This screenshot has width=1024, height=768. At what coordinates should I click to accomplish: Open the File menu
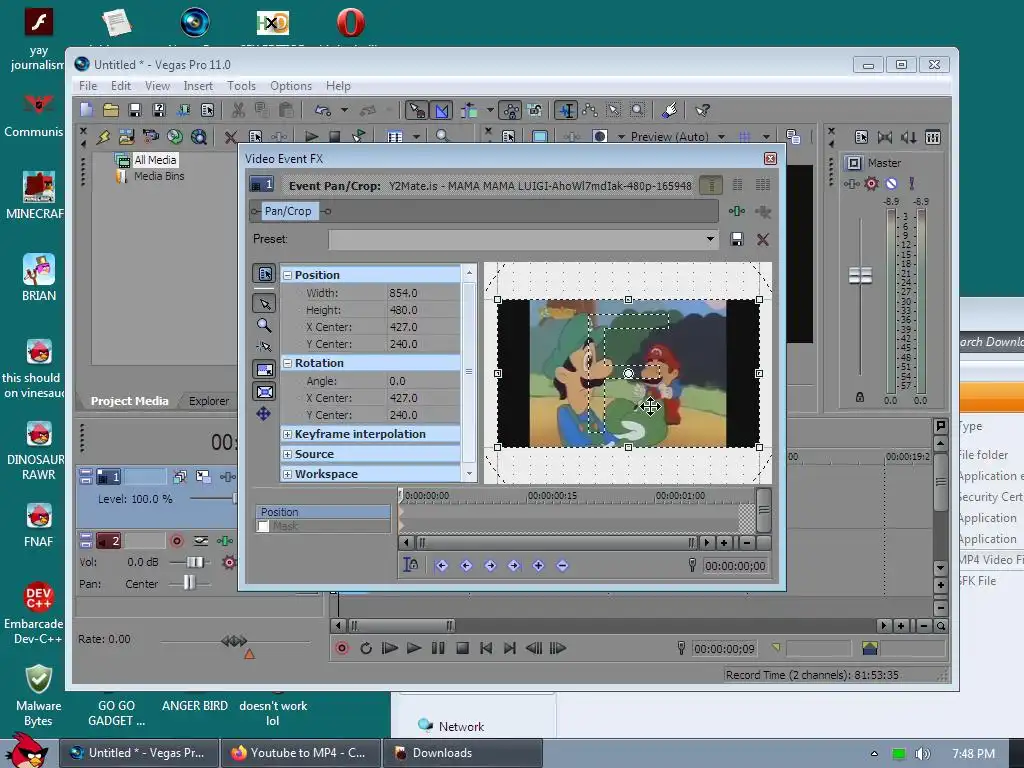click(x=88, y=86)
